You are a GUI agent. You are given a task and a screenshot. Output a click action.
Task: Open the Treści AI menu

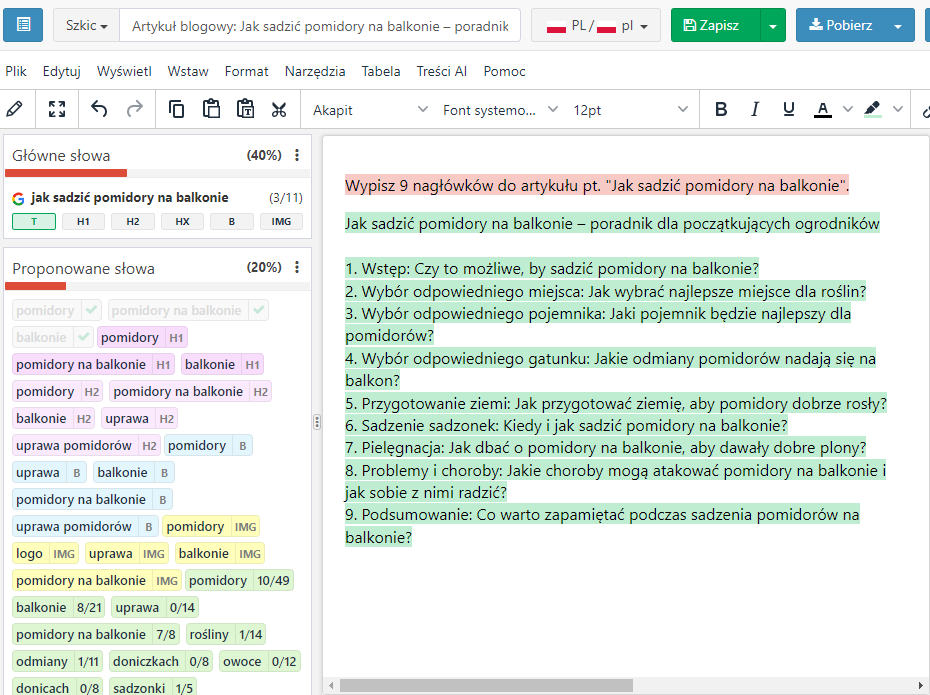(x=442, y=71)
